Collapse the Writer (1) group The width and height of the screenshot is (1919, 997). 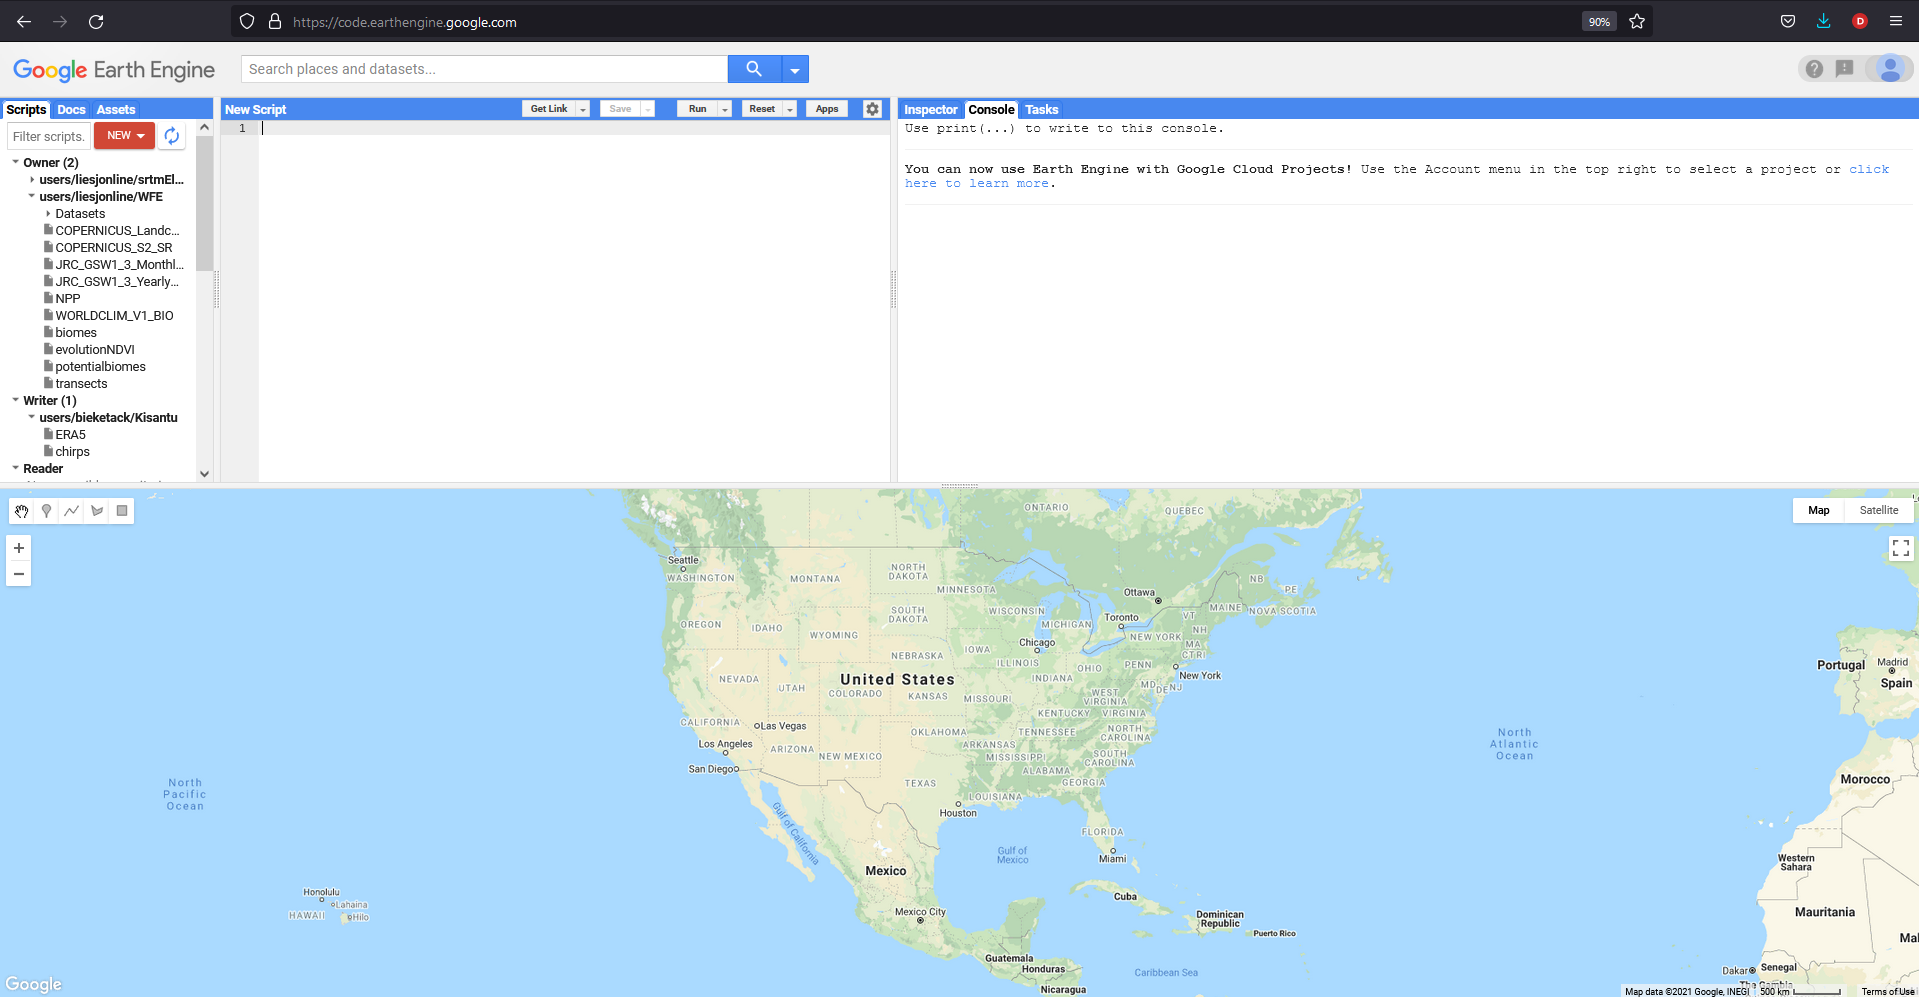(x=15, y=400)
